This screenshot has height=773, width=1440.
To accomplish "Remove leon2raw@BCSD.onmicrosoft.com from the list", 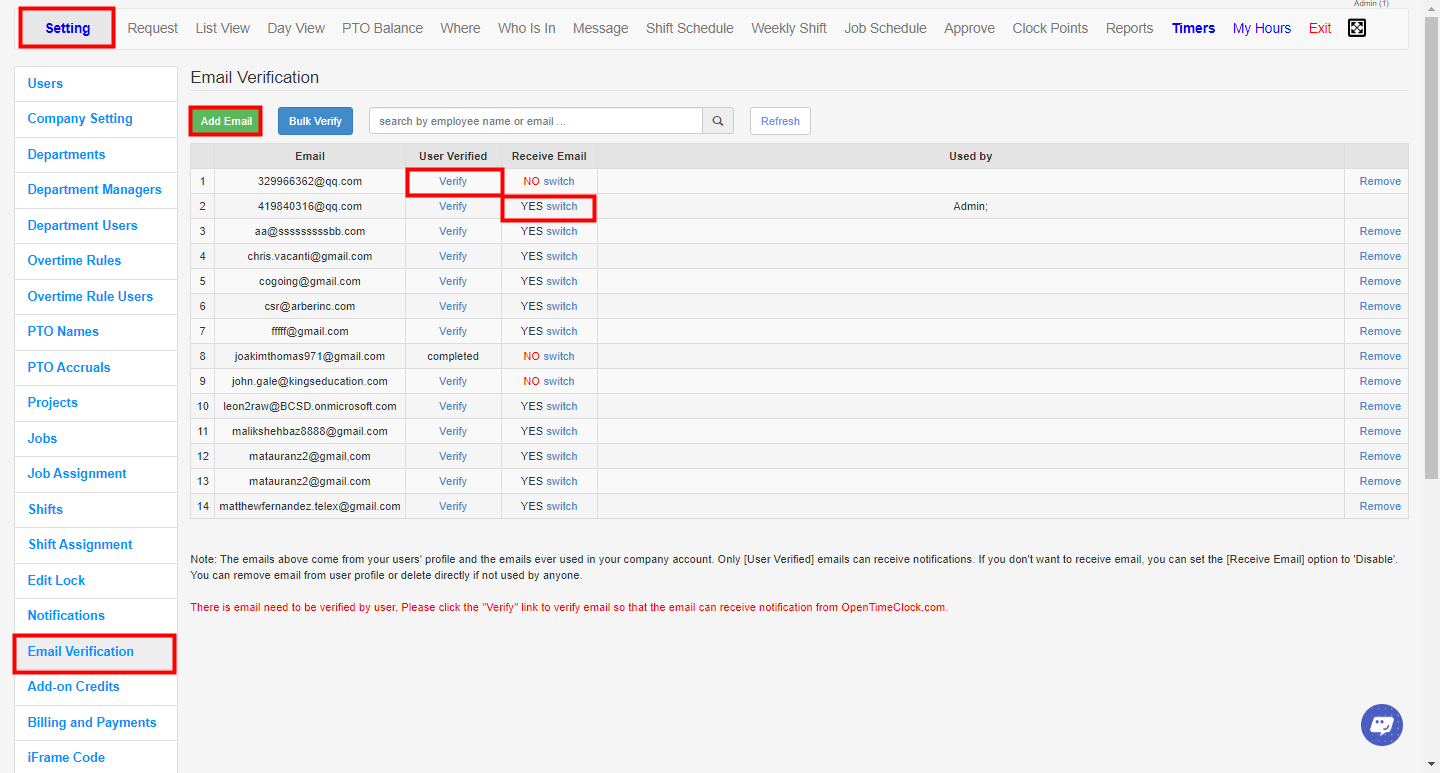I will pyautogui.click(x=1379, y=406).
